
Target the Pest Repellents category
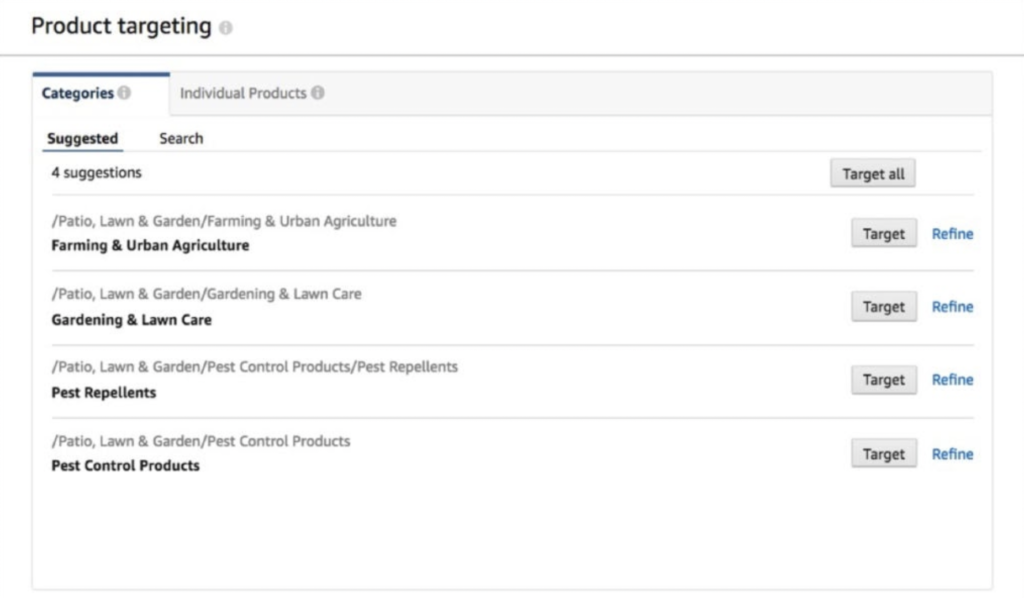883,379
